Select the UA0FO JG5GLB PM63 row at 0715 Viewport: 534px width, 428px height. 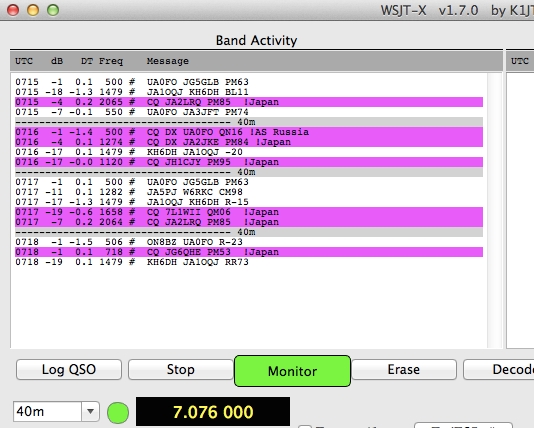tap(249, 82)
